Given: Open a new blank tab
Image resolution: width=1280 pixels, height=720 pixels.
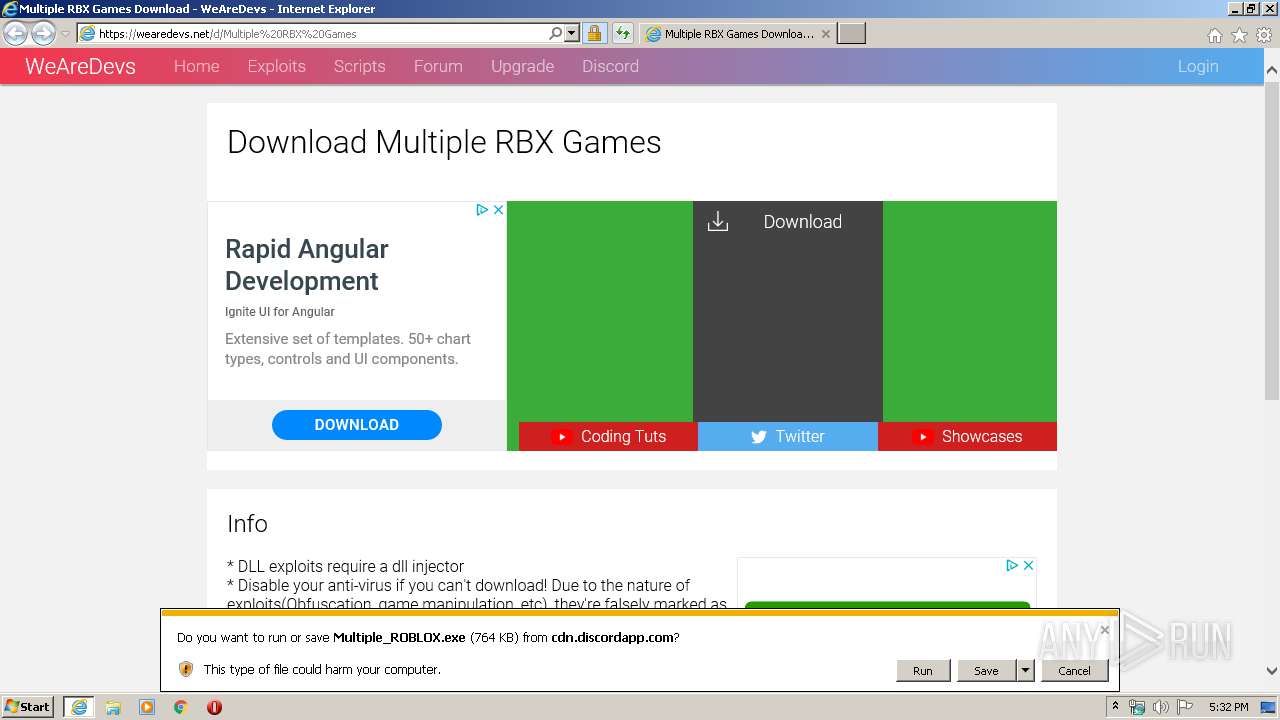Looking at the screenshot, I should [x=851, y=33].
